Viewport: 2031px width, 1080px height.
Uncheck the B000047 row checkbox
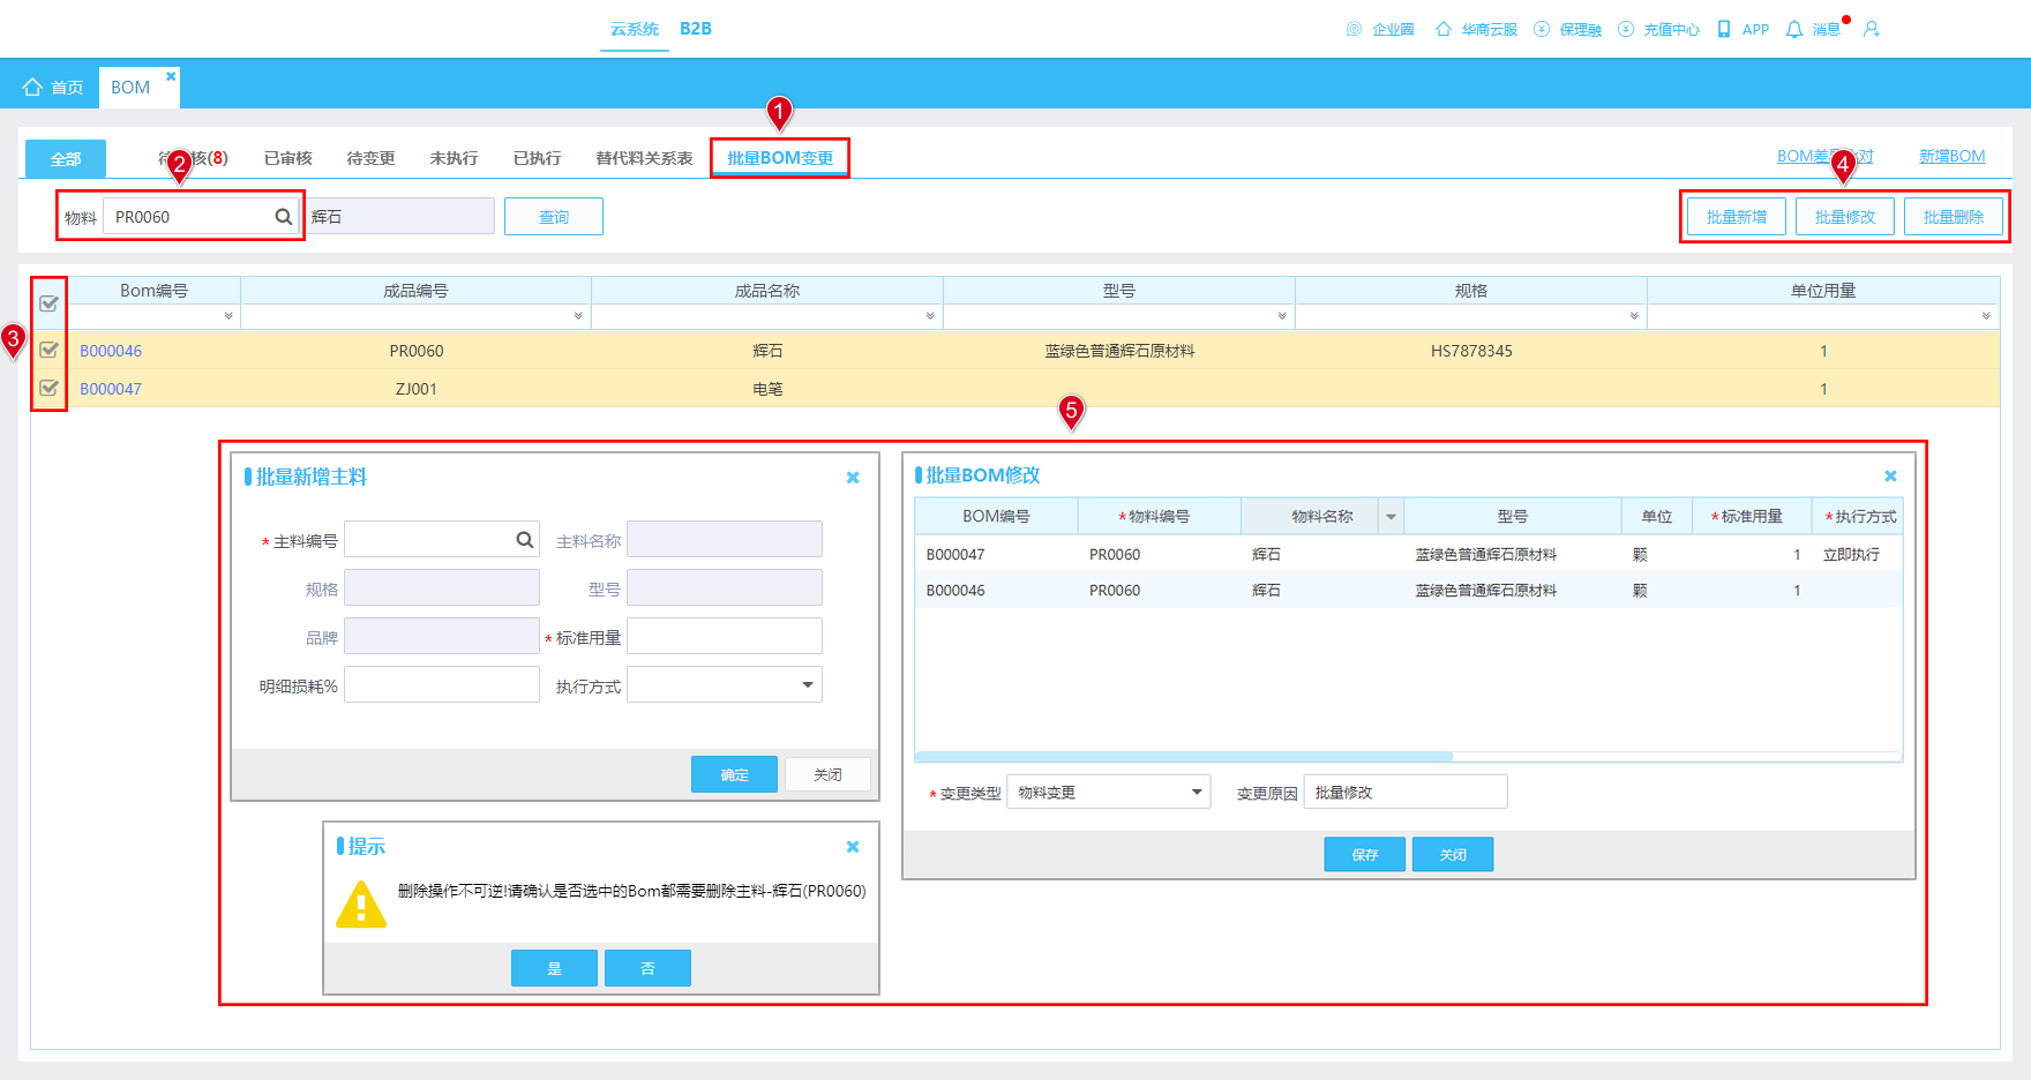pos(48,388)
